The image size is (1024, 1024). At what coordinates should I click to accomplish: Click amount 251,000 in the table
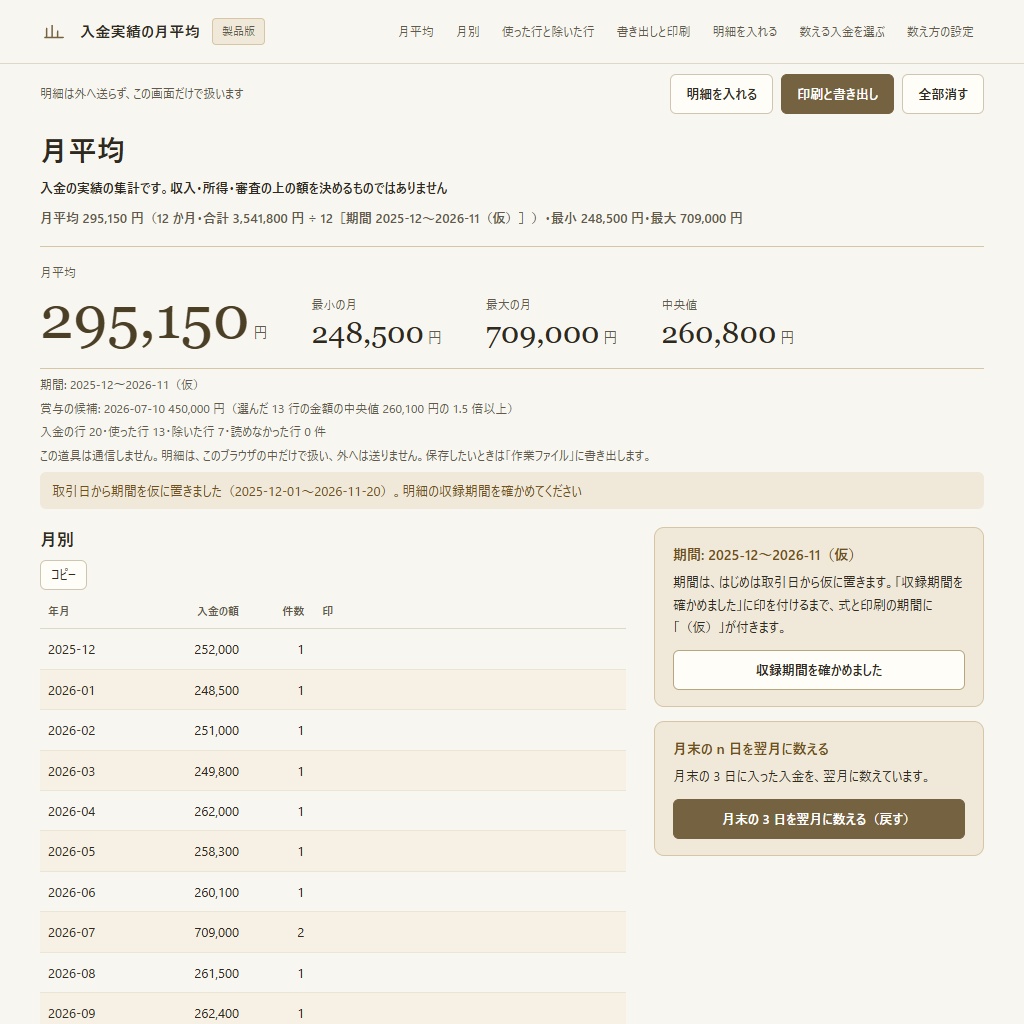click(216, 730)
